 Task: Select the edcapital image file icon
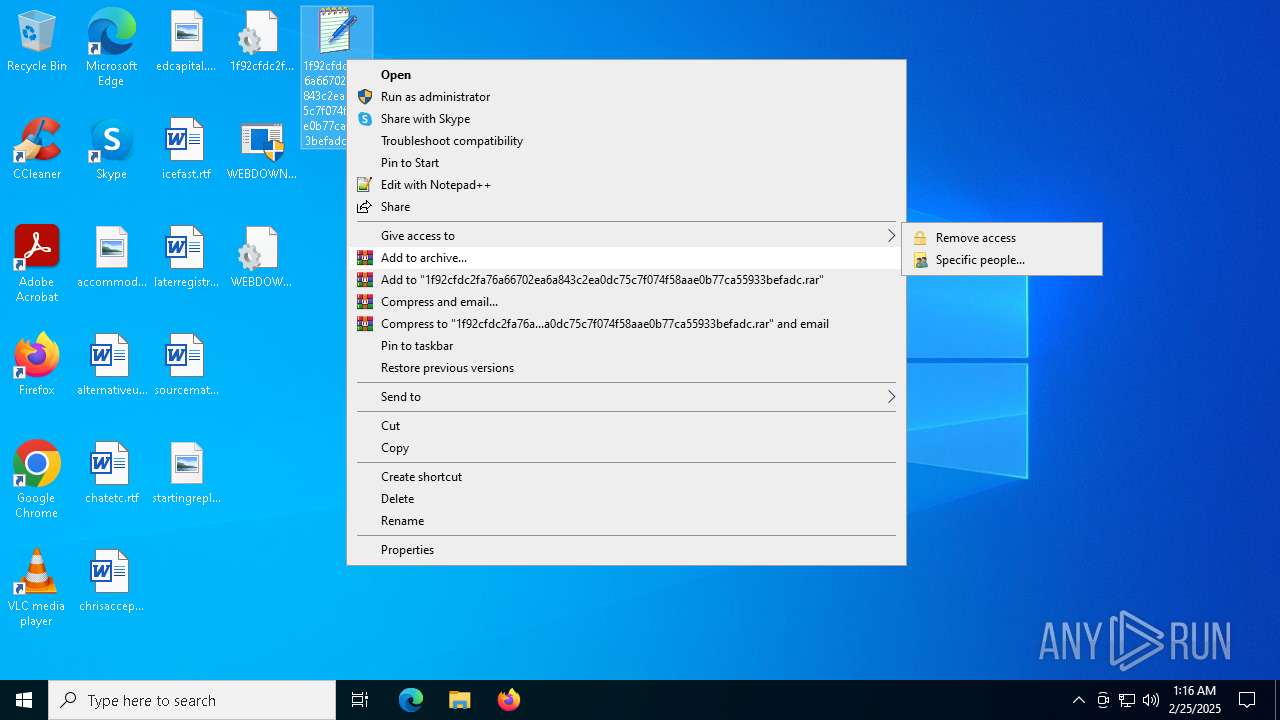click(x=186, y=42)
